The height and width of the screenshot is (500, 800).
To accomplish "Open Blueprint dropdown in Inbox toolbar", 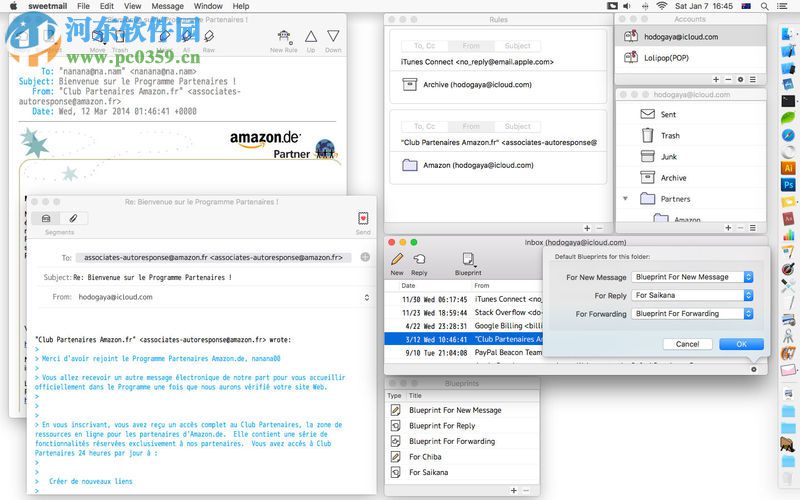I will 468,259.
